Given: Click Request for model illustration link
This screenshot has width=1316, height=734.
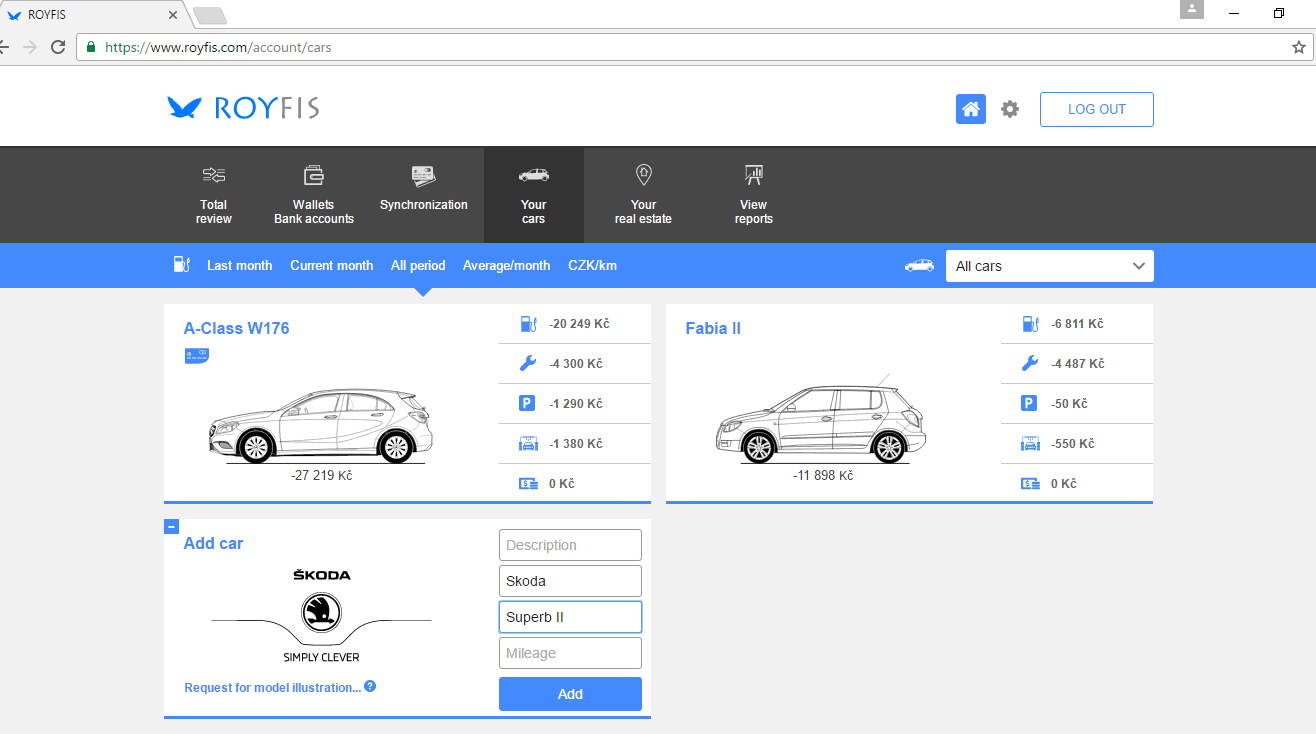Looking at the screenshot, I should pyautogui.click(x=273, y=688).
